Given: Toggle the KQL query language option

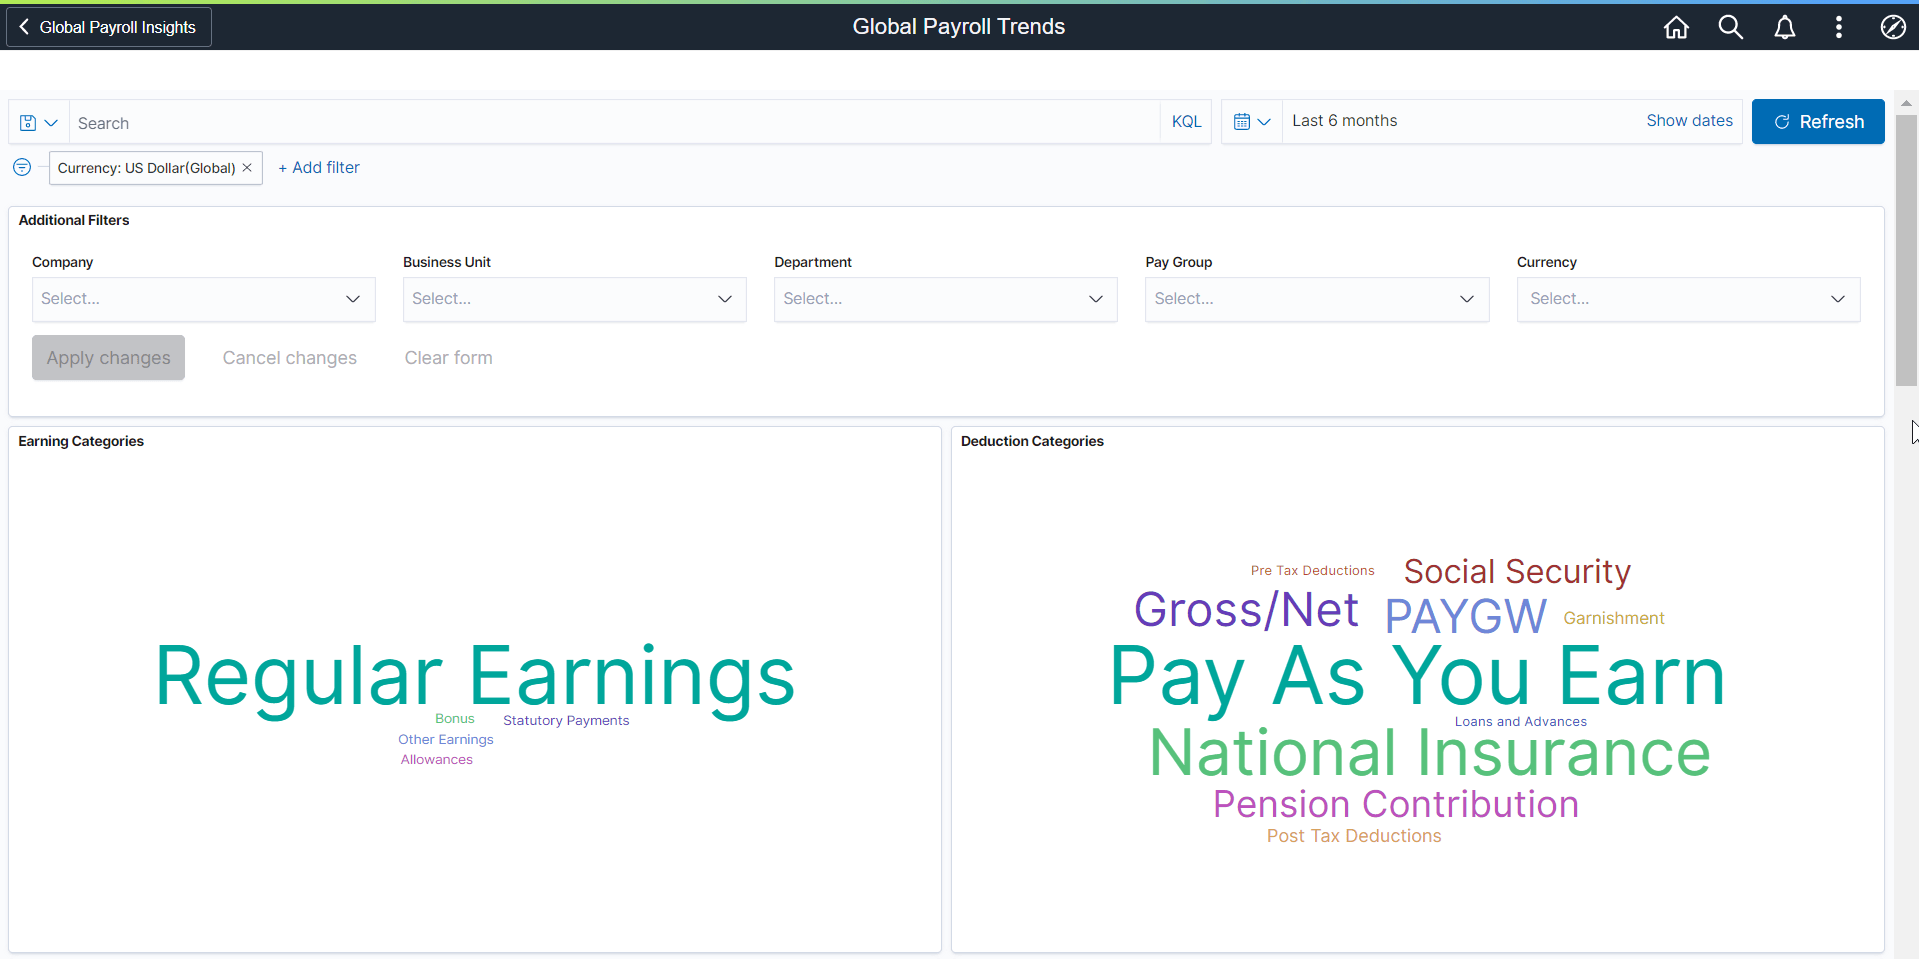Looking at the screenshot, I should 1185,121.
